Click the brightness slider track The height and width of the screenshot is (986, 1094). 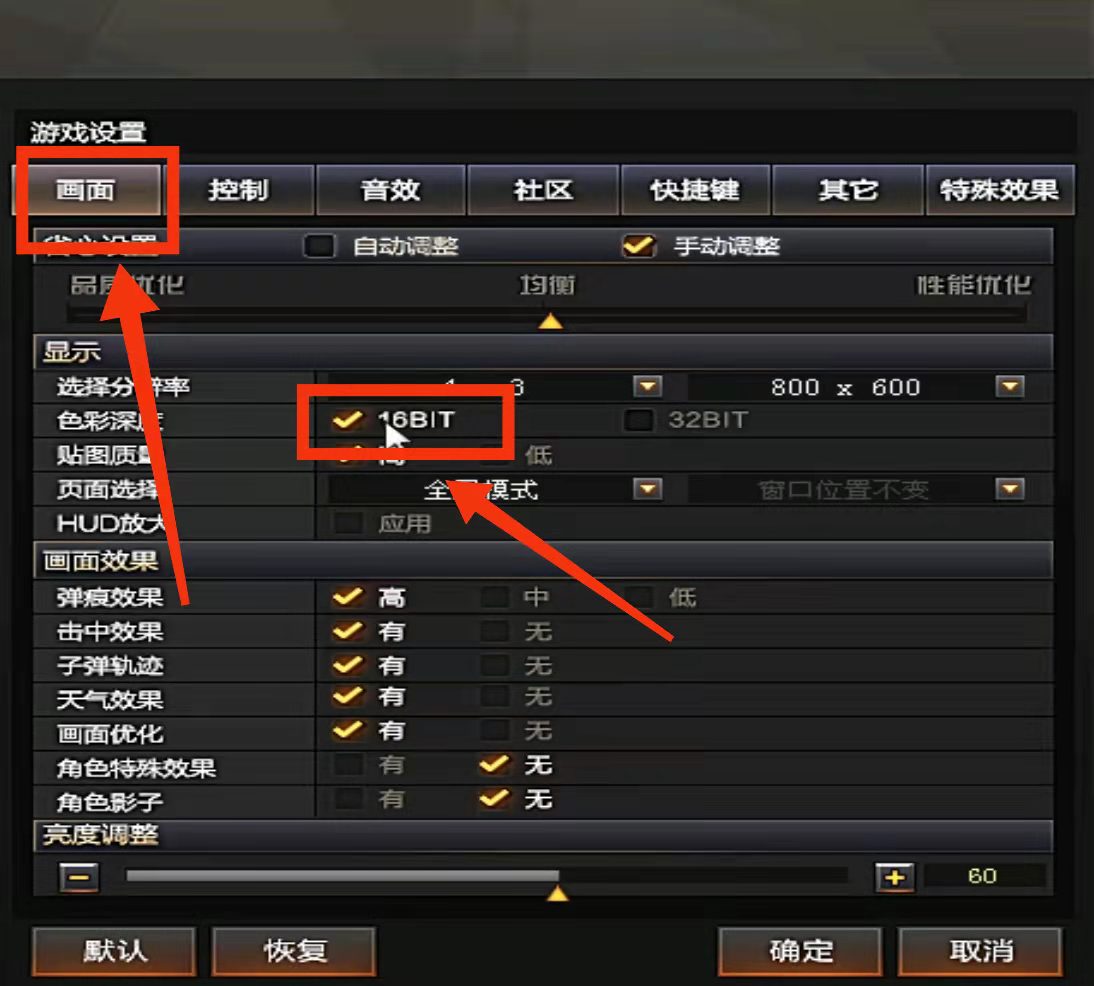click(x=486, y=875)
